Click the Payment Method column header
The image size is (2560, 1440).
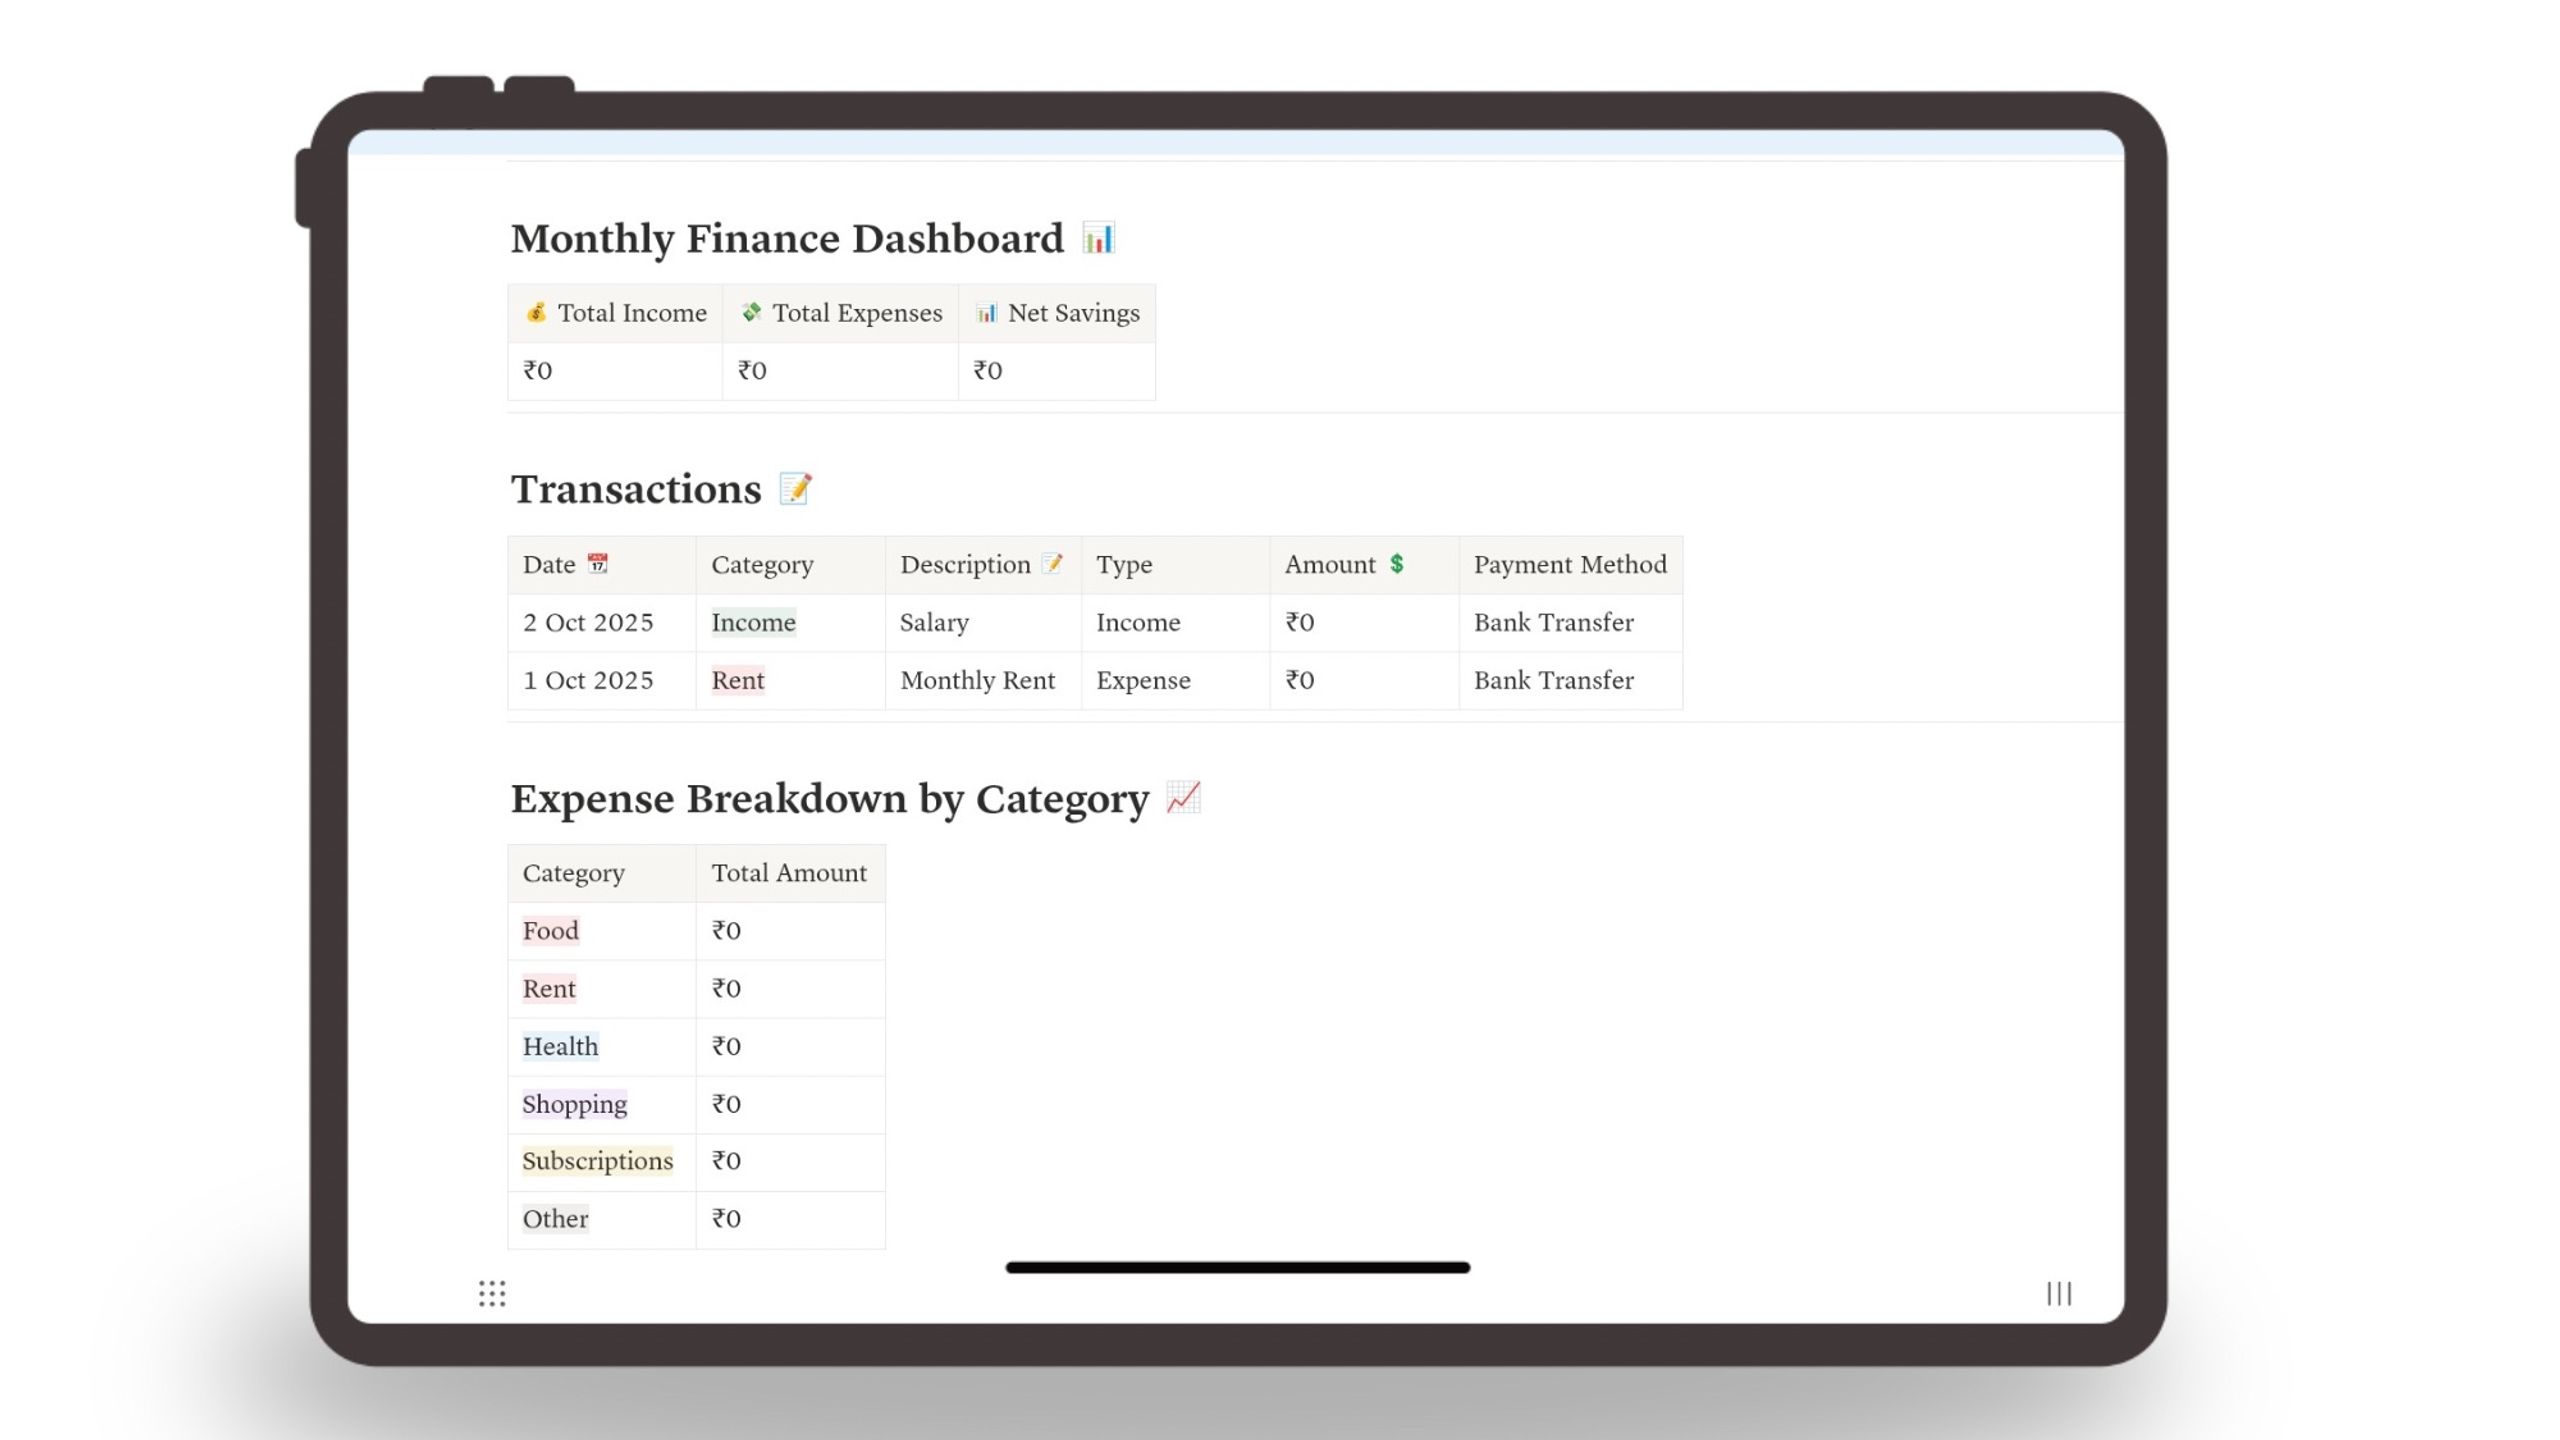[1570, 564]
